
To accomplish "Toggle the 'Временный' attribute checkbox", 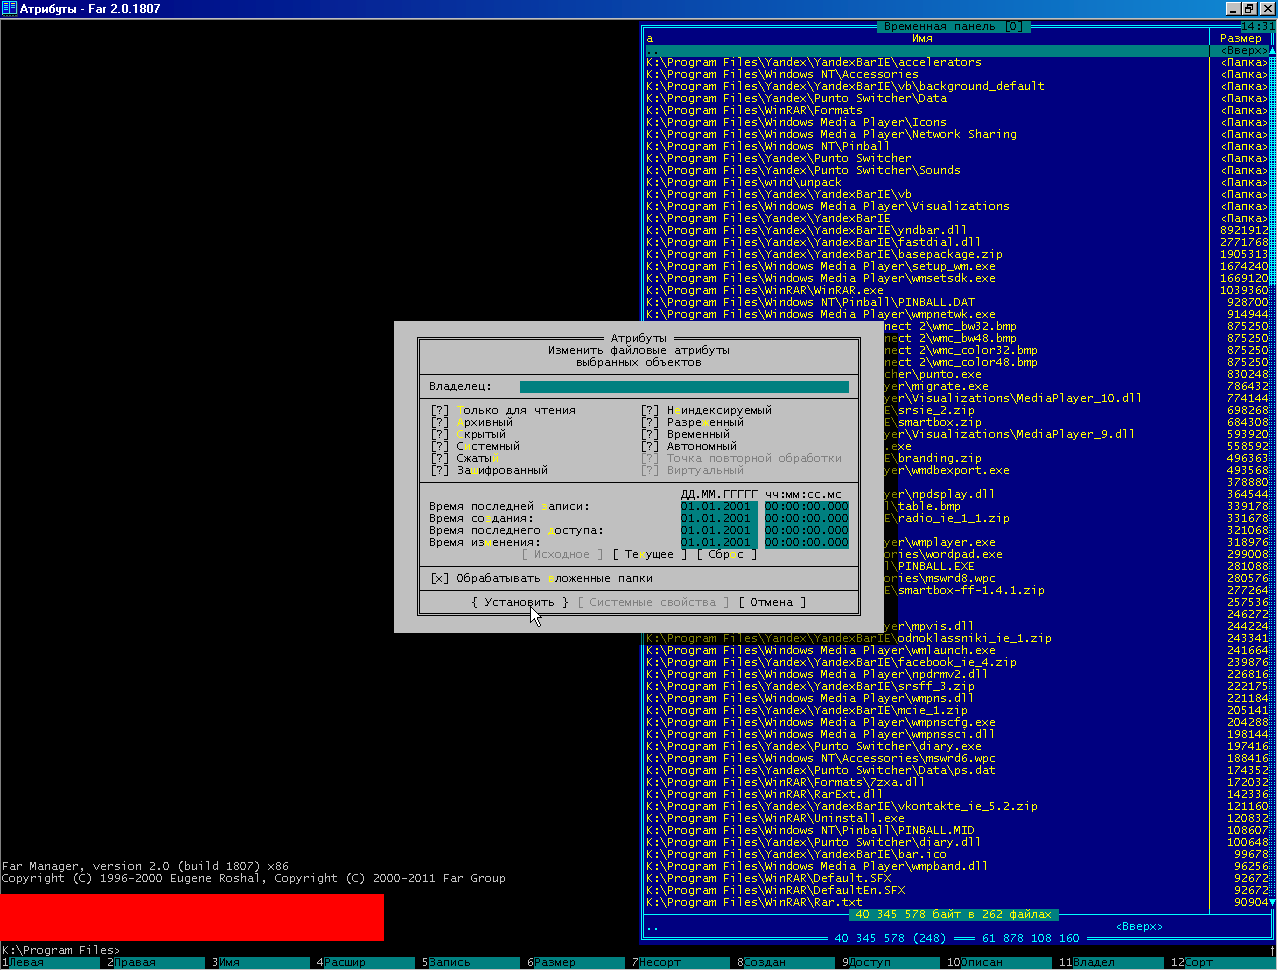I will [x=650, y=435].
